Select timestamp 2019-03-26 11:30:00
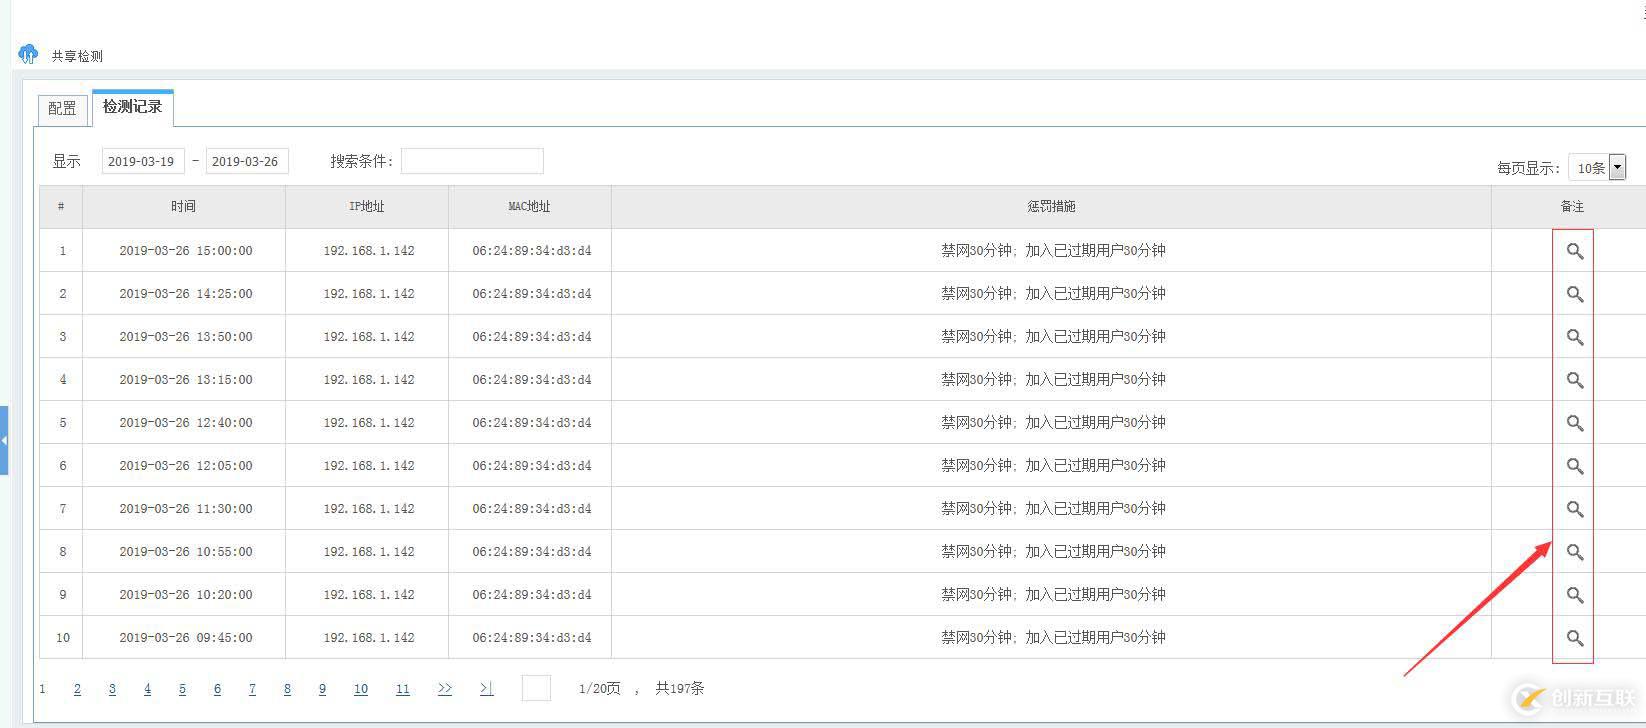 (186, 509)
